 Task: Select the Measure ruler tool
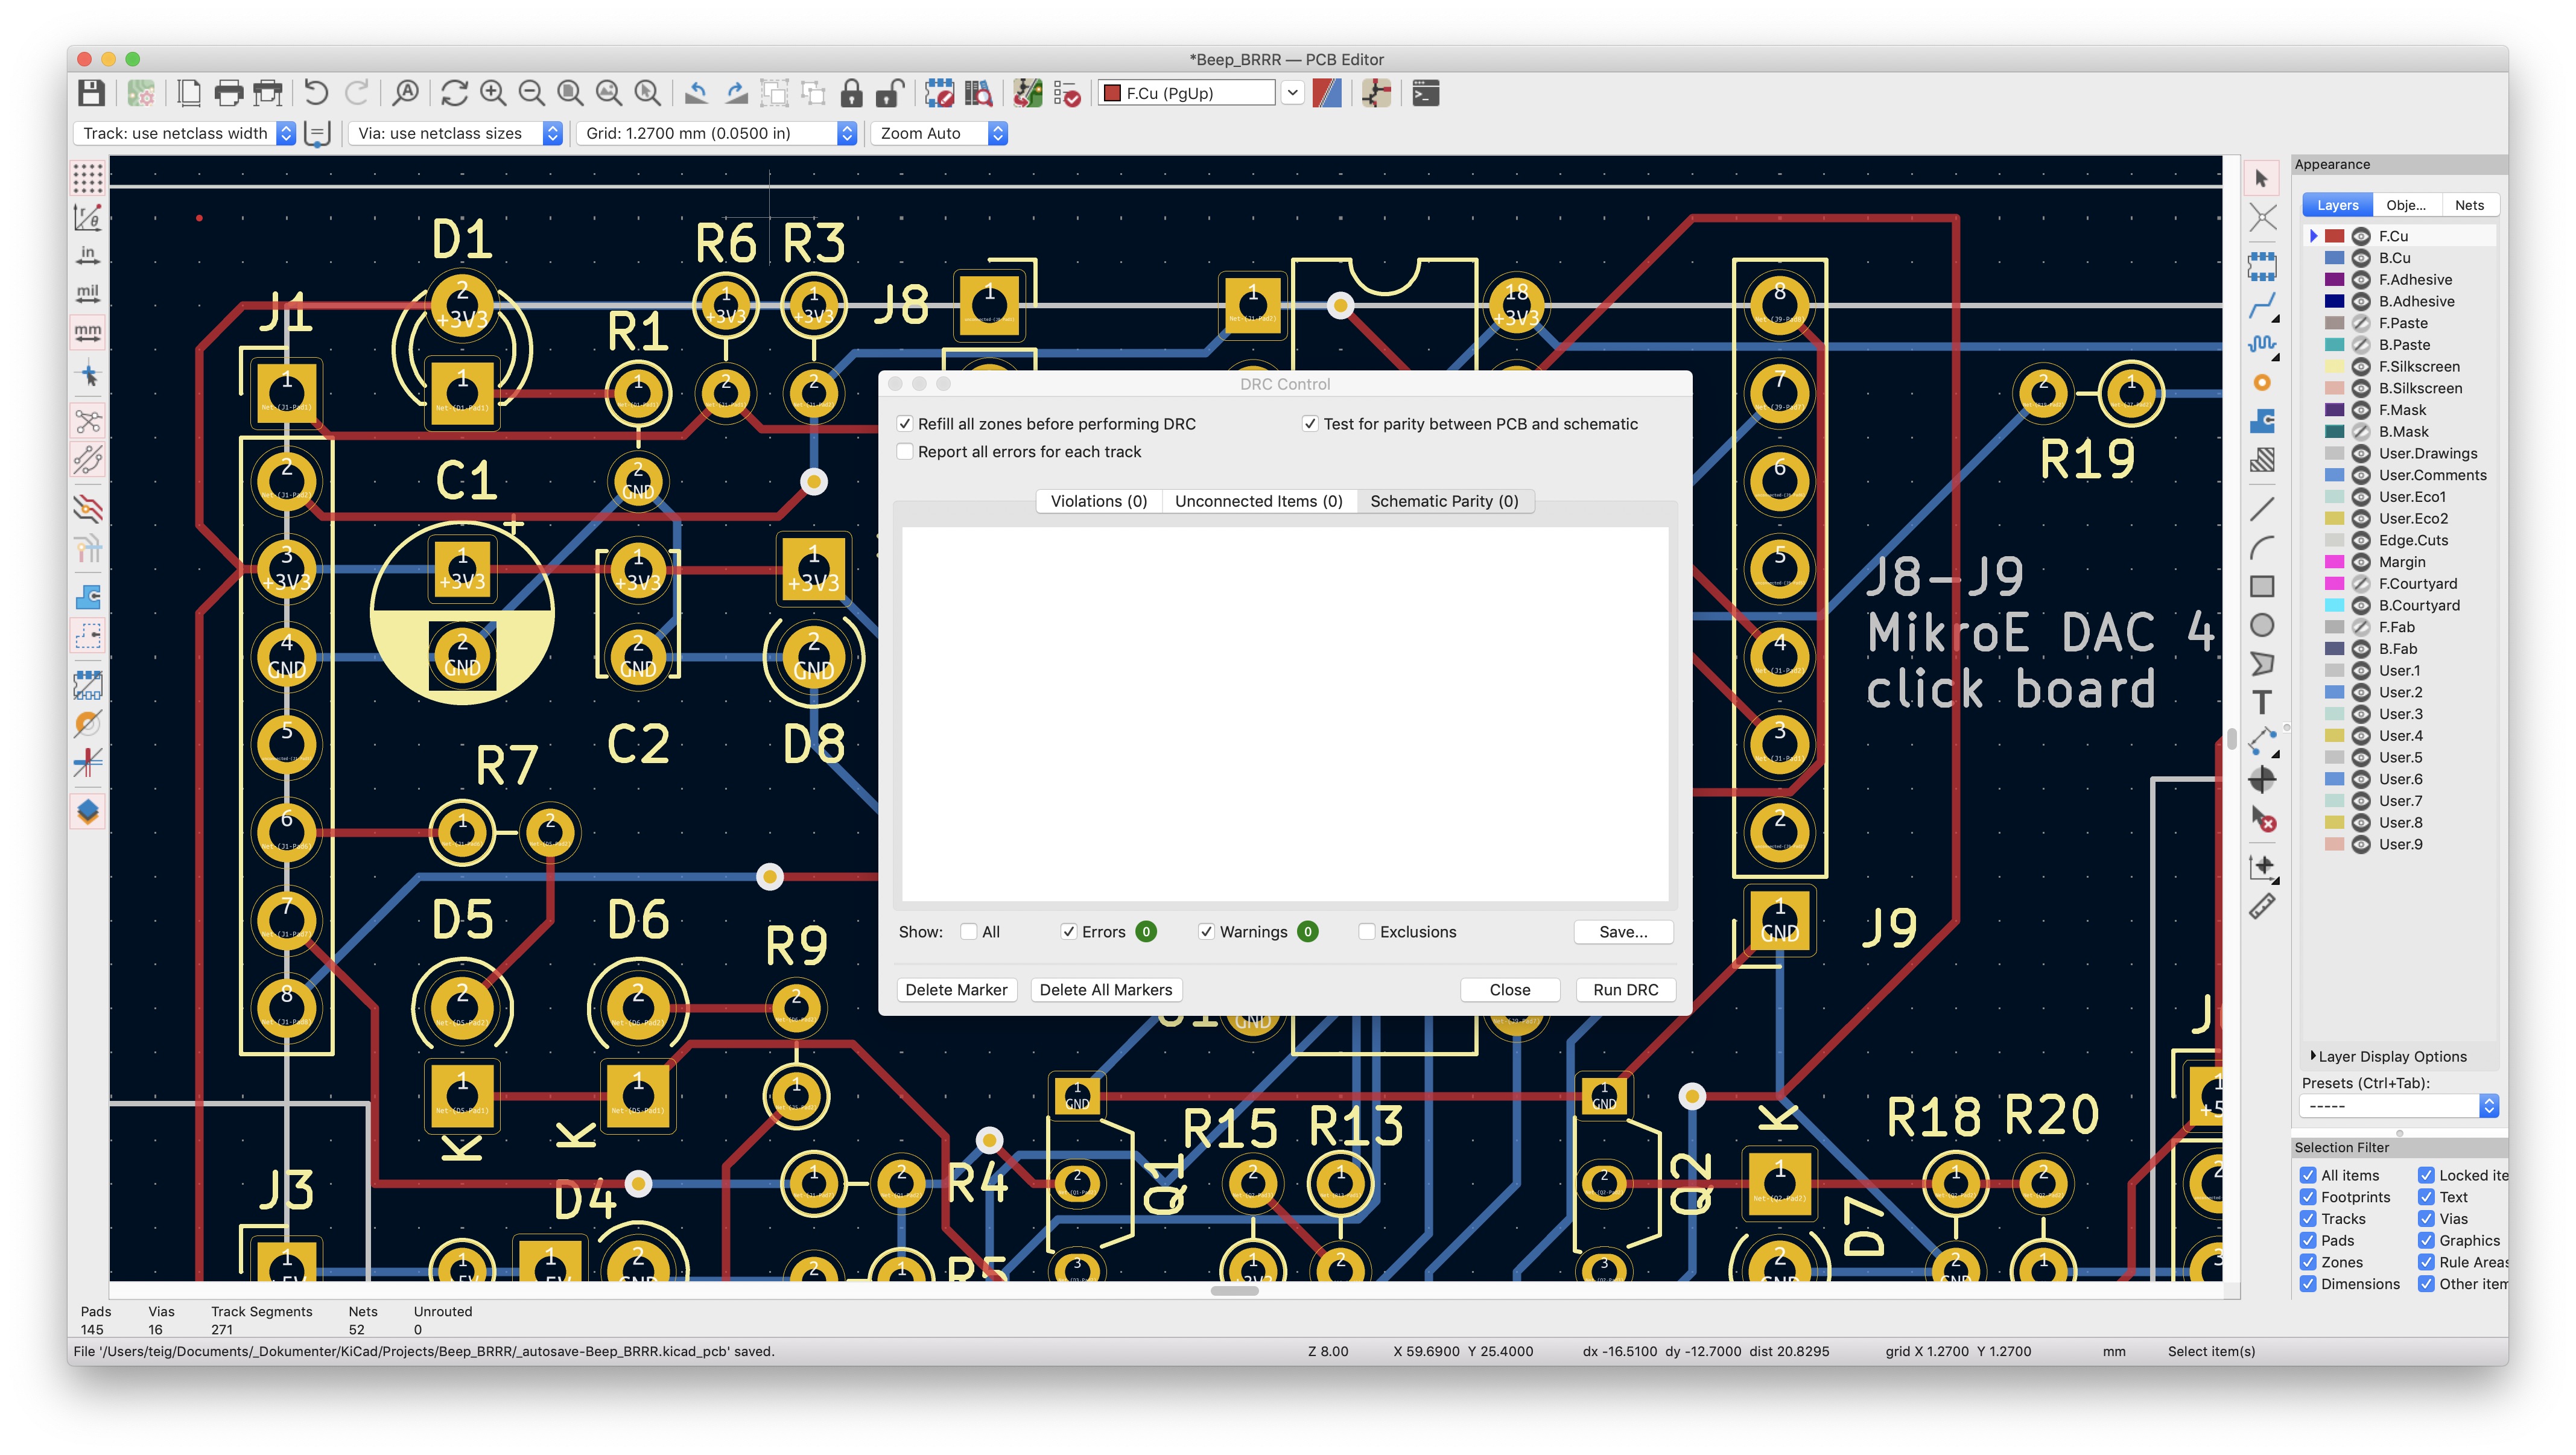(x=2262, y=907)
